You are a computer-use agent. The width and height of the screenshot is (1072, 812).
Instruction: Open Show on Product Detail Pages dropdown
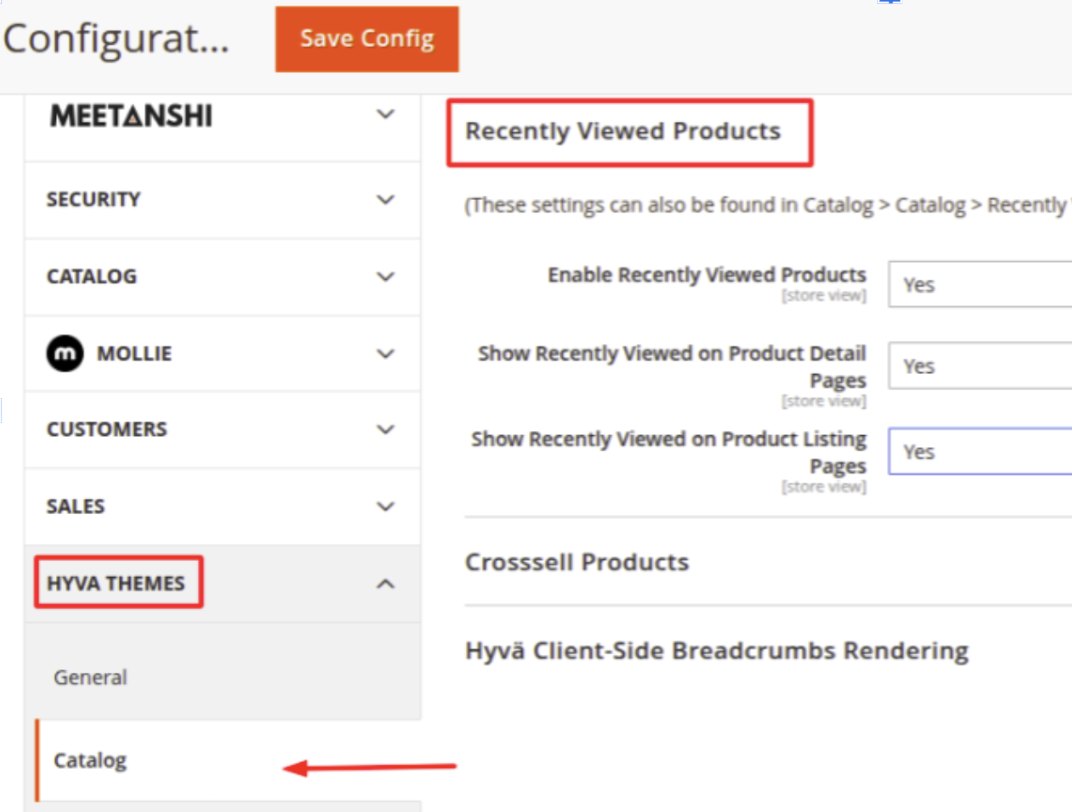click(980, 366)
